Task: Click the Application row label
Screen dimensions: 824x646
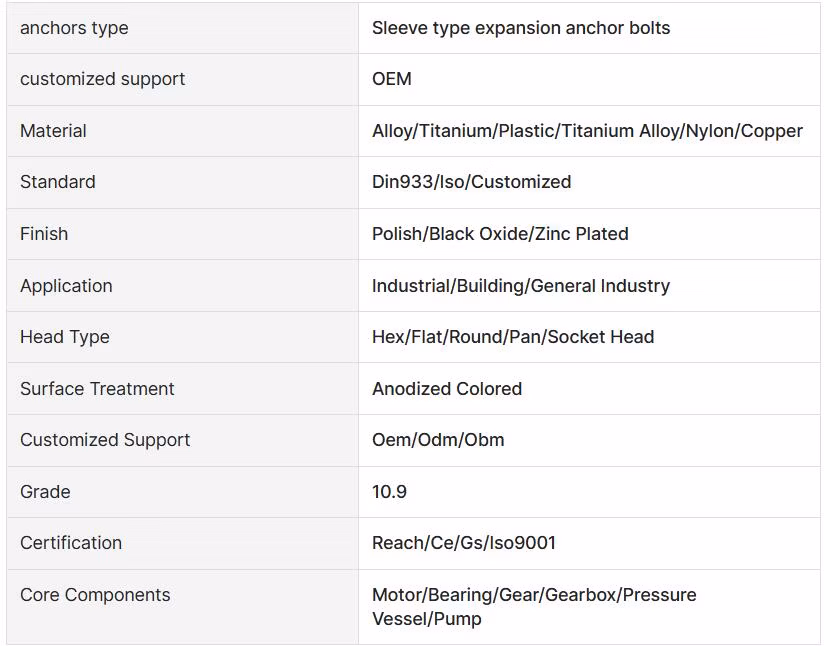Action: [x=66, y=285]
